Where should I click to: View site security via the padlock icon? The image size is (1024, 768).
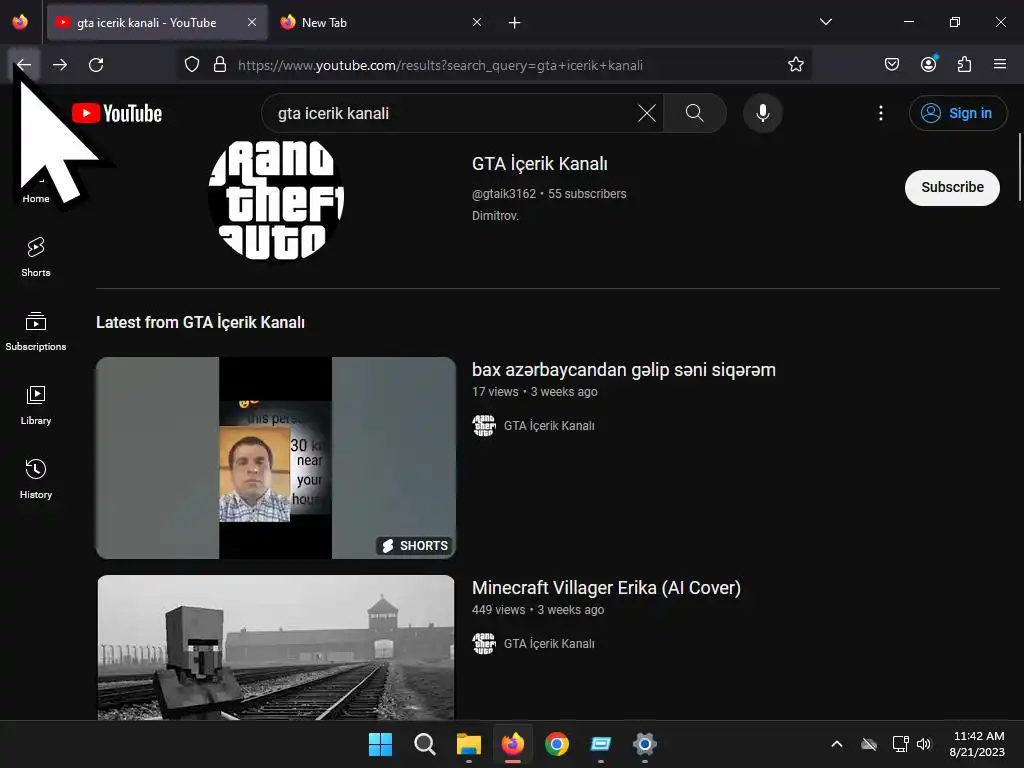click(220, 65)
